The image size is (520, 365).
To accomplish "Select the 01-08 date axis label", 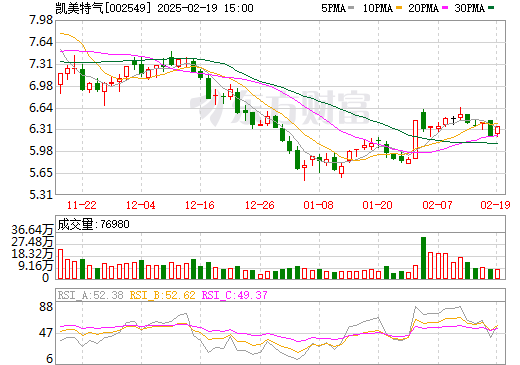I will (x=319, y=205).
